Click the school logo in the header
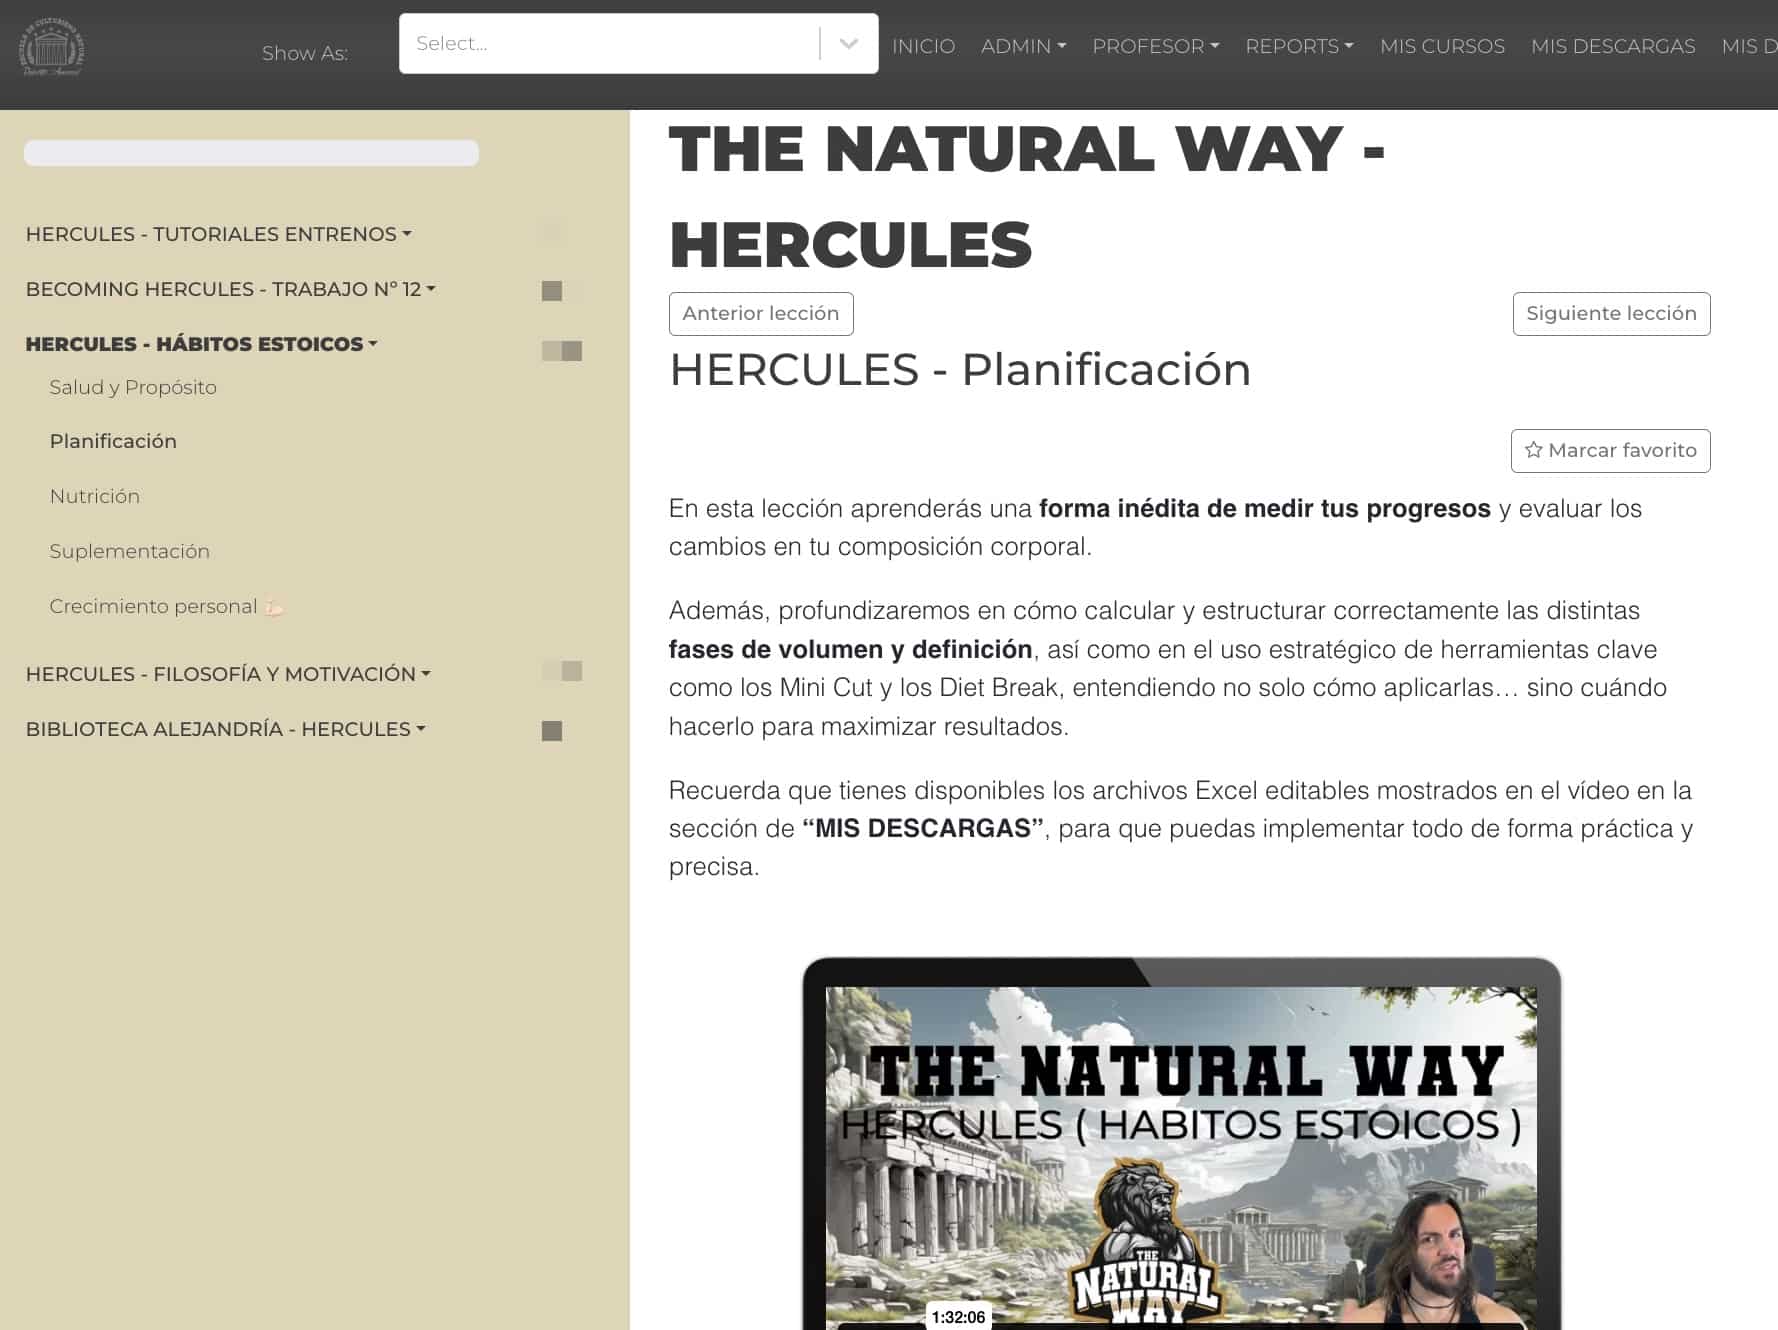Screen dimensions: 1778x1330 pyautogui.click(x=52, y=46)
